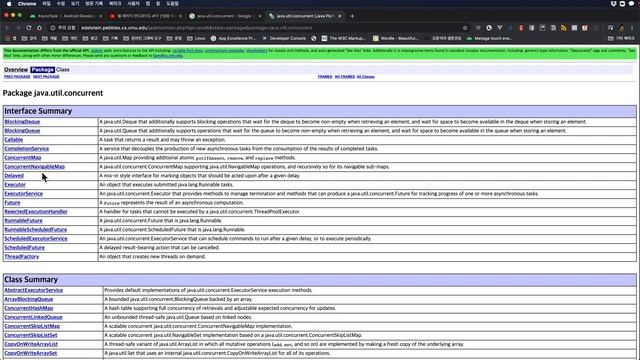Click the RSS feed extension icon
The width and height of the screenshot is (640, 360).
click(x=564, y=28)
